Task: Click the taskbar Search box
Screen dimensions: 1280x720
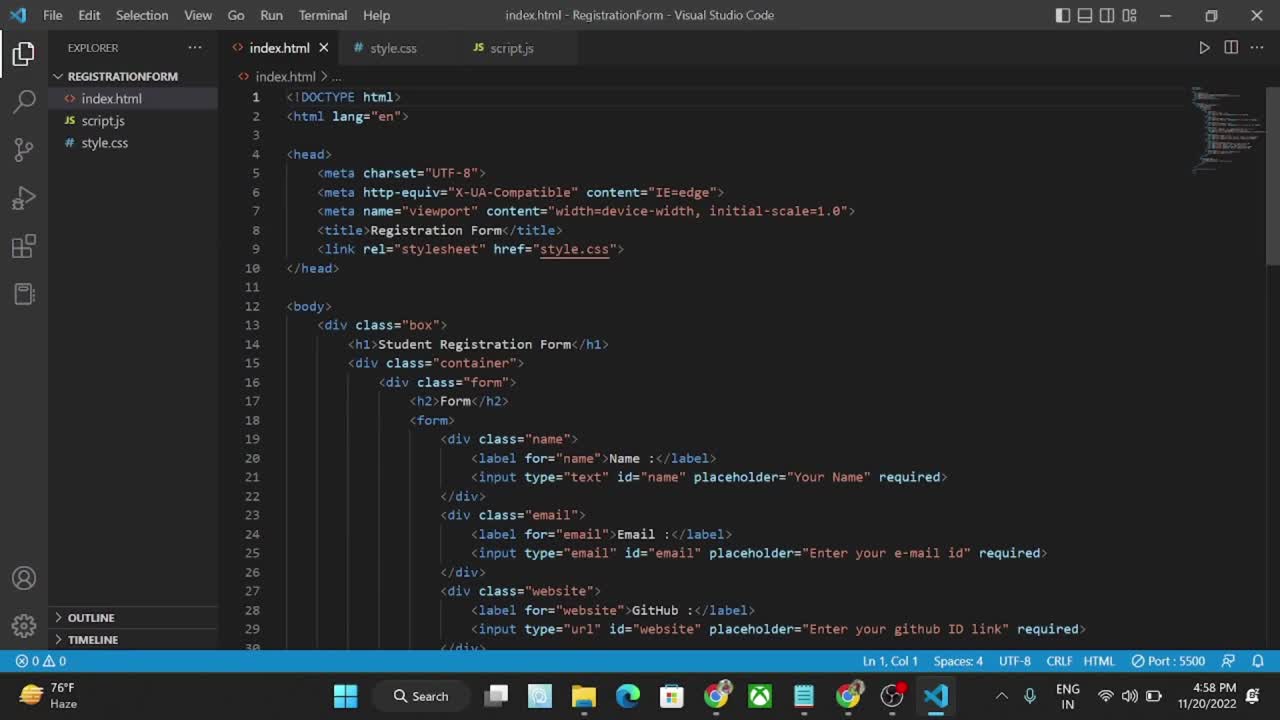Action: click(x=420, y=696)
